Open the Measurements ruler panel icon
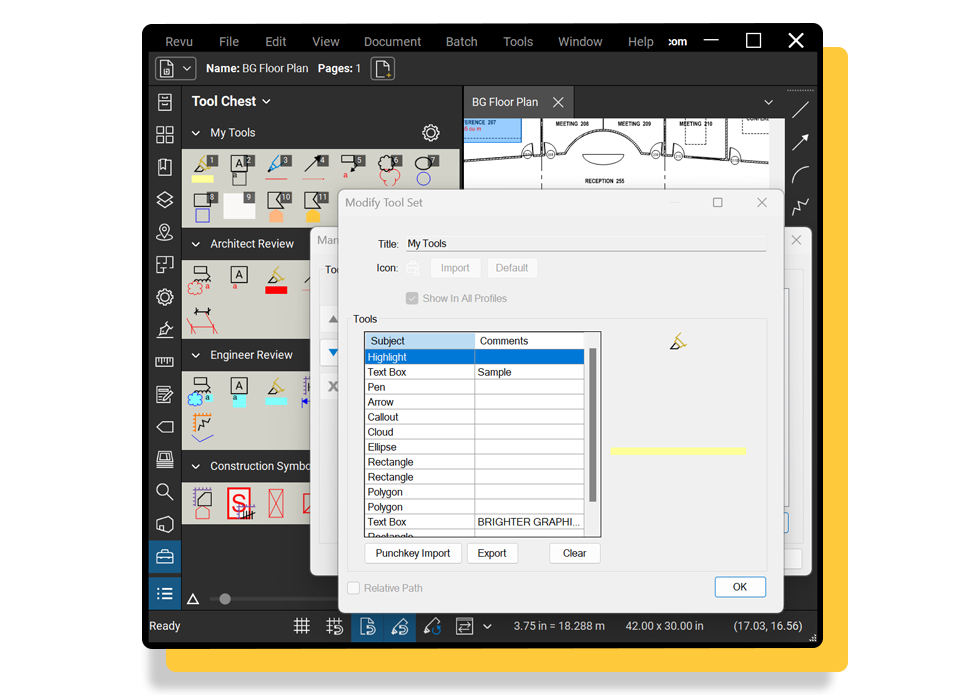This screenshot has height=695, width=973. (x=164, y=362)
